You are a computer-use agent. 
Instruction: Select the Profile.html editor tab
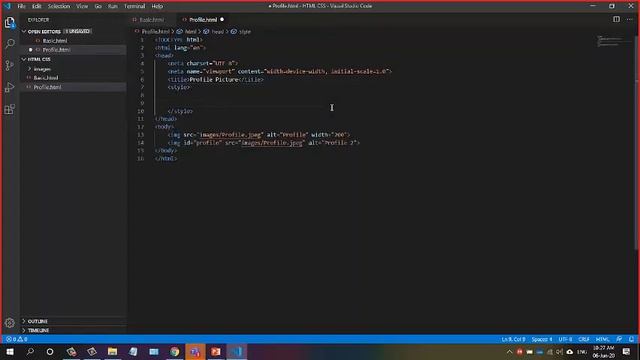(x=203, y=20)
